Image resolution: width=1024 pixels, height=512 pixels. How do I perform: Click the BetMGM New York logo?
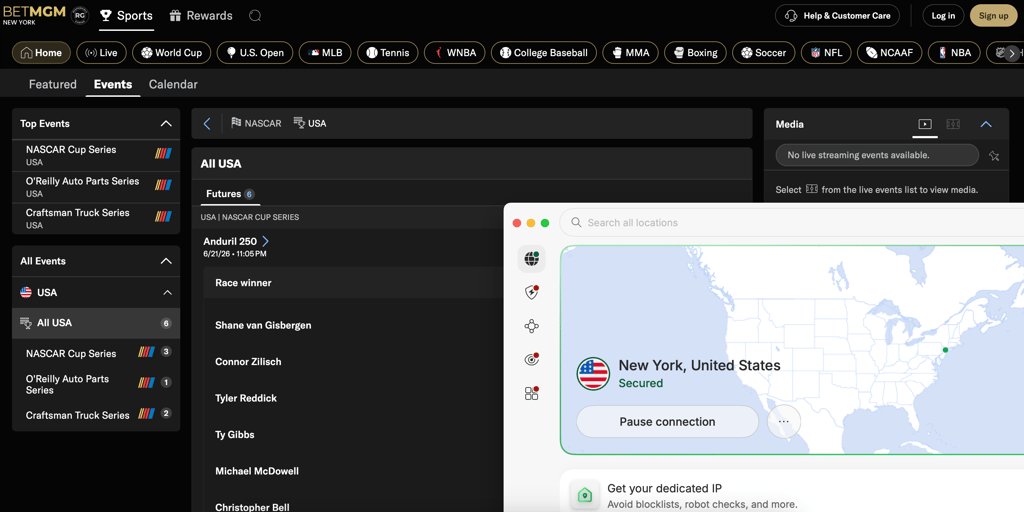pyautogui.click(x=34, y=15)
